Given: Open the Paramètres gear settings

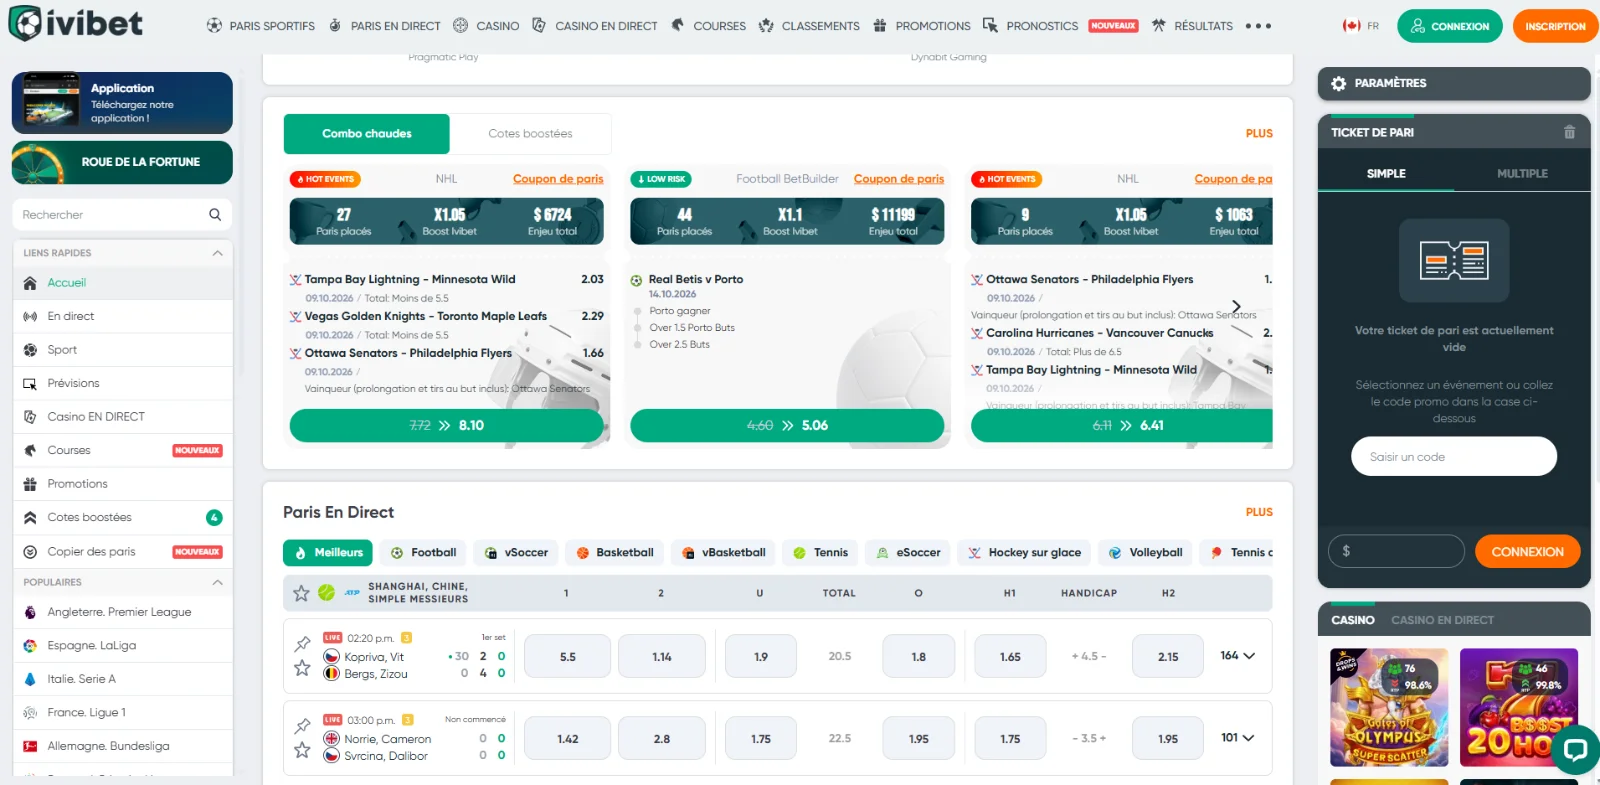Looking at the screenshot, I should (x=1339, y=84).
